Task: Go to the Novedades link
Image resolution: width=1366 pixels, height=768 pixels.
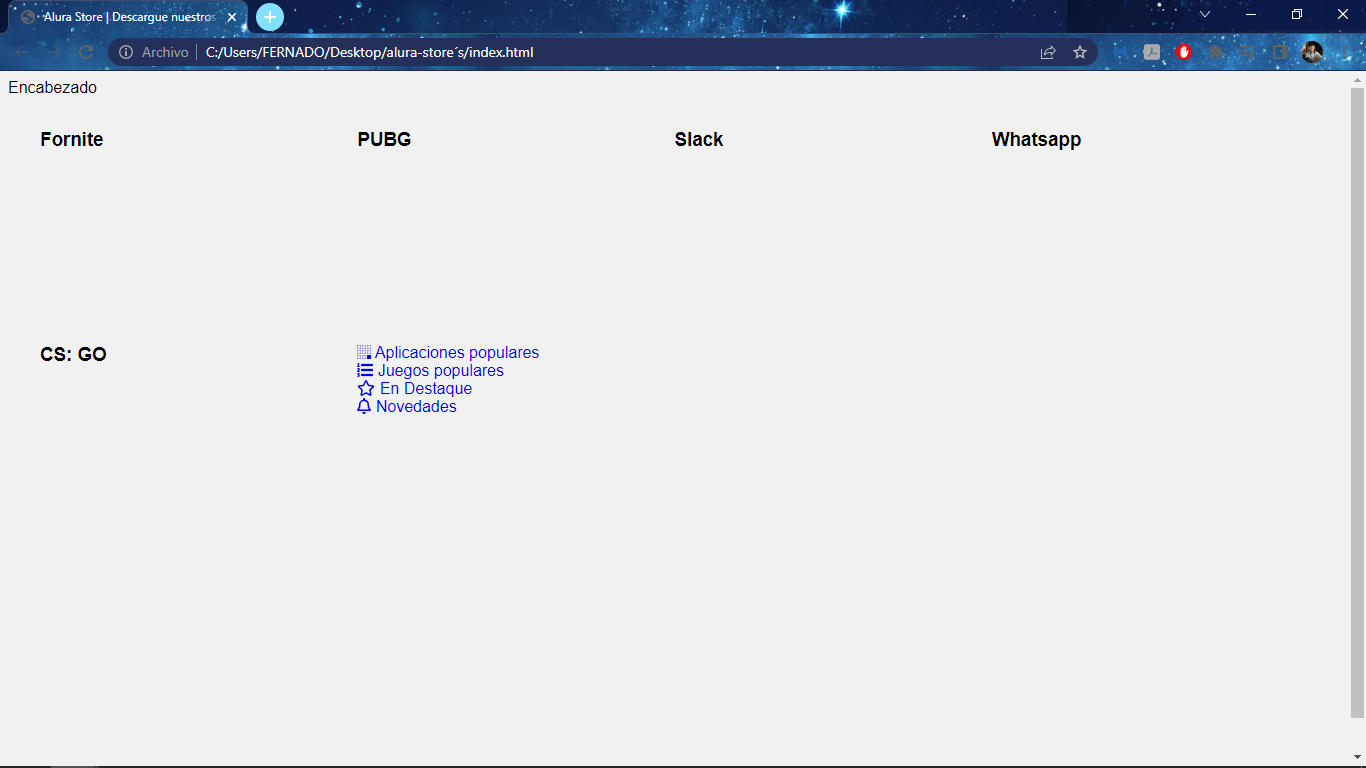Action: [x=416, y=406]
